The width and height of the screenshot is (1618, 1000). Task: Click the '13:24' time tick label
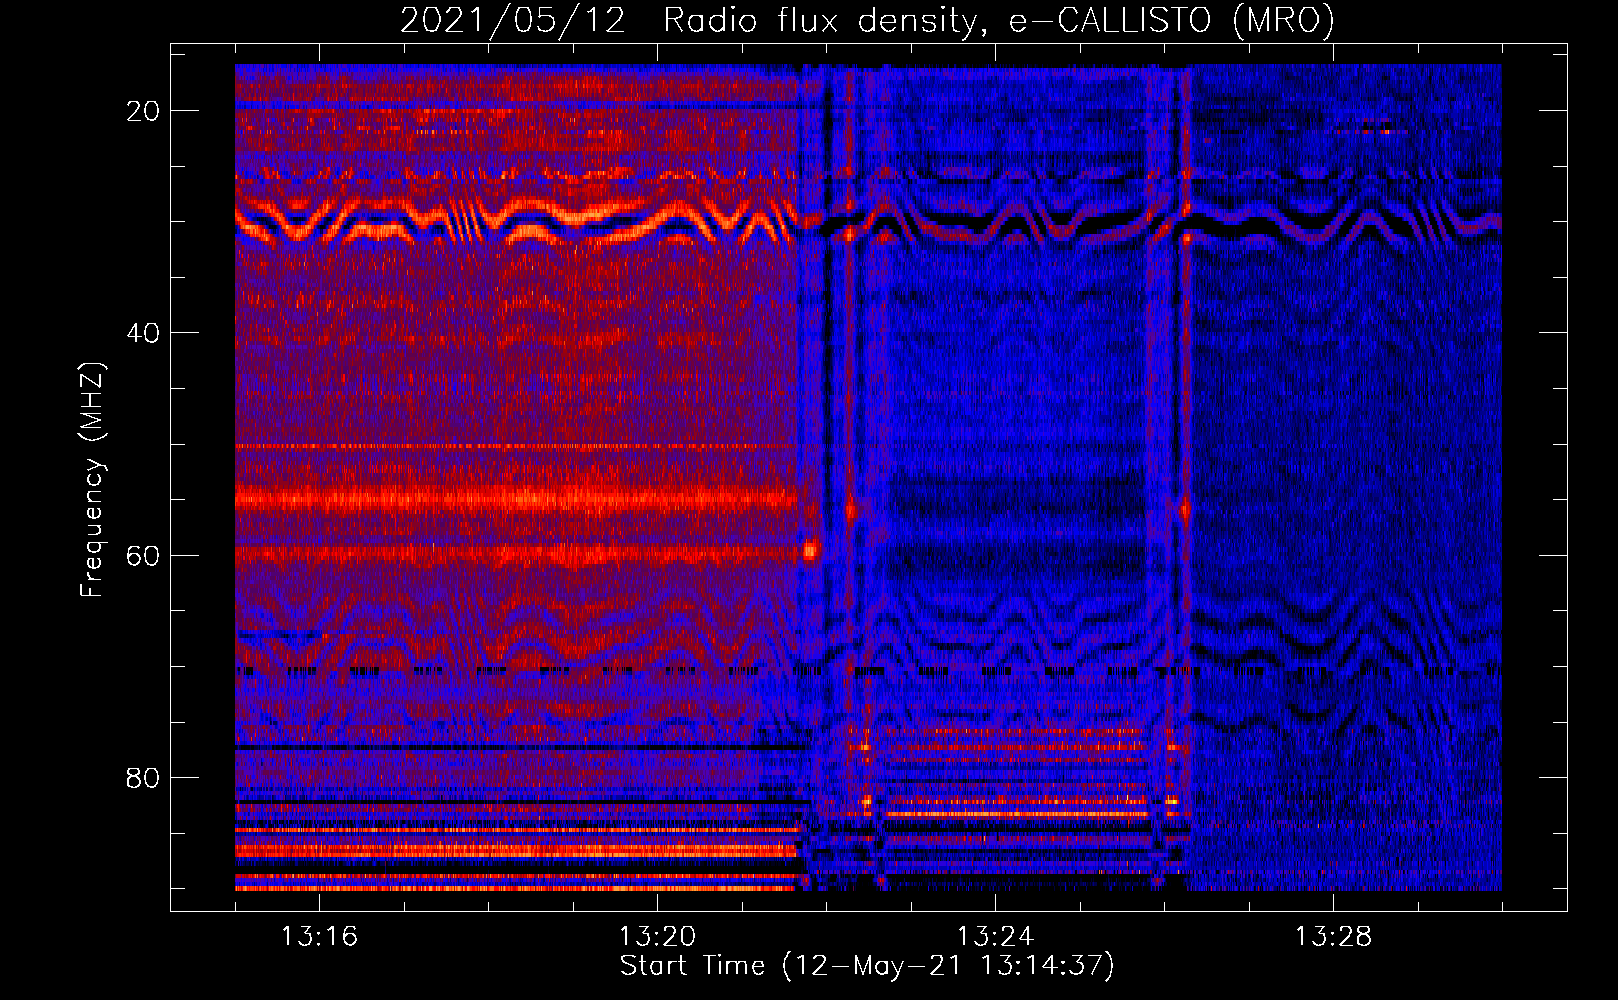(x=995, y=937)
